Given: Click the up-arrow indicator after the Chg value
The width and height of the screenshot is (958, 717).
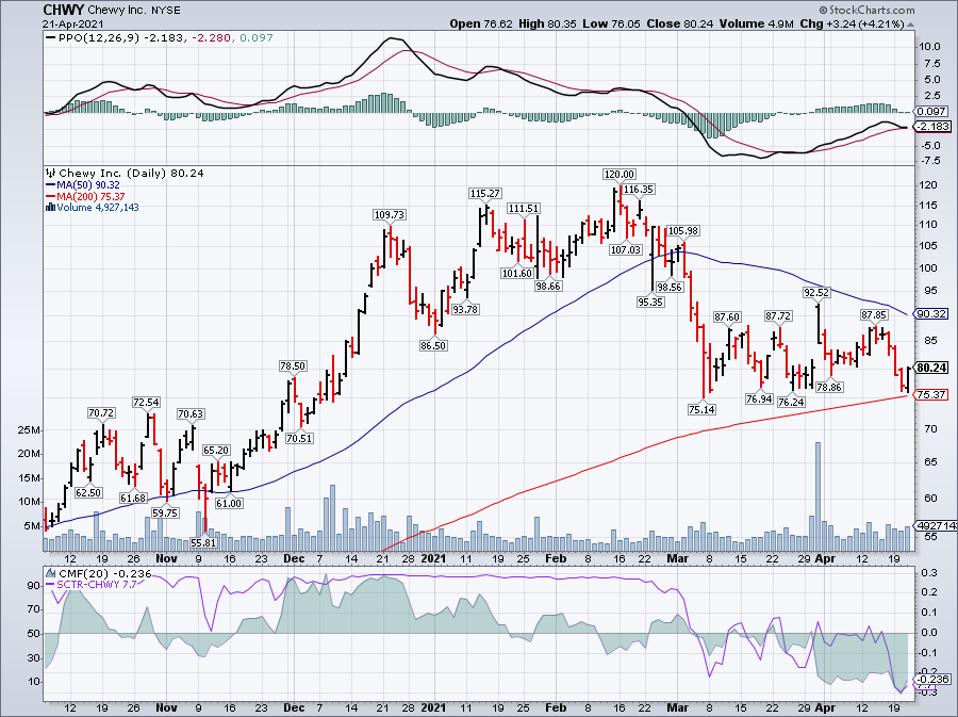Looking at the screenshot, I should pyautogui.click(x=910, y=24).
